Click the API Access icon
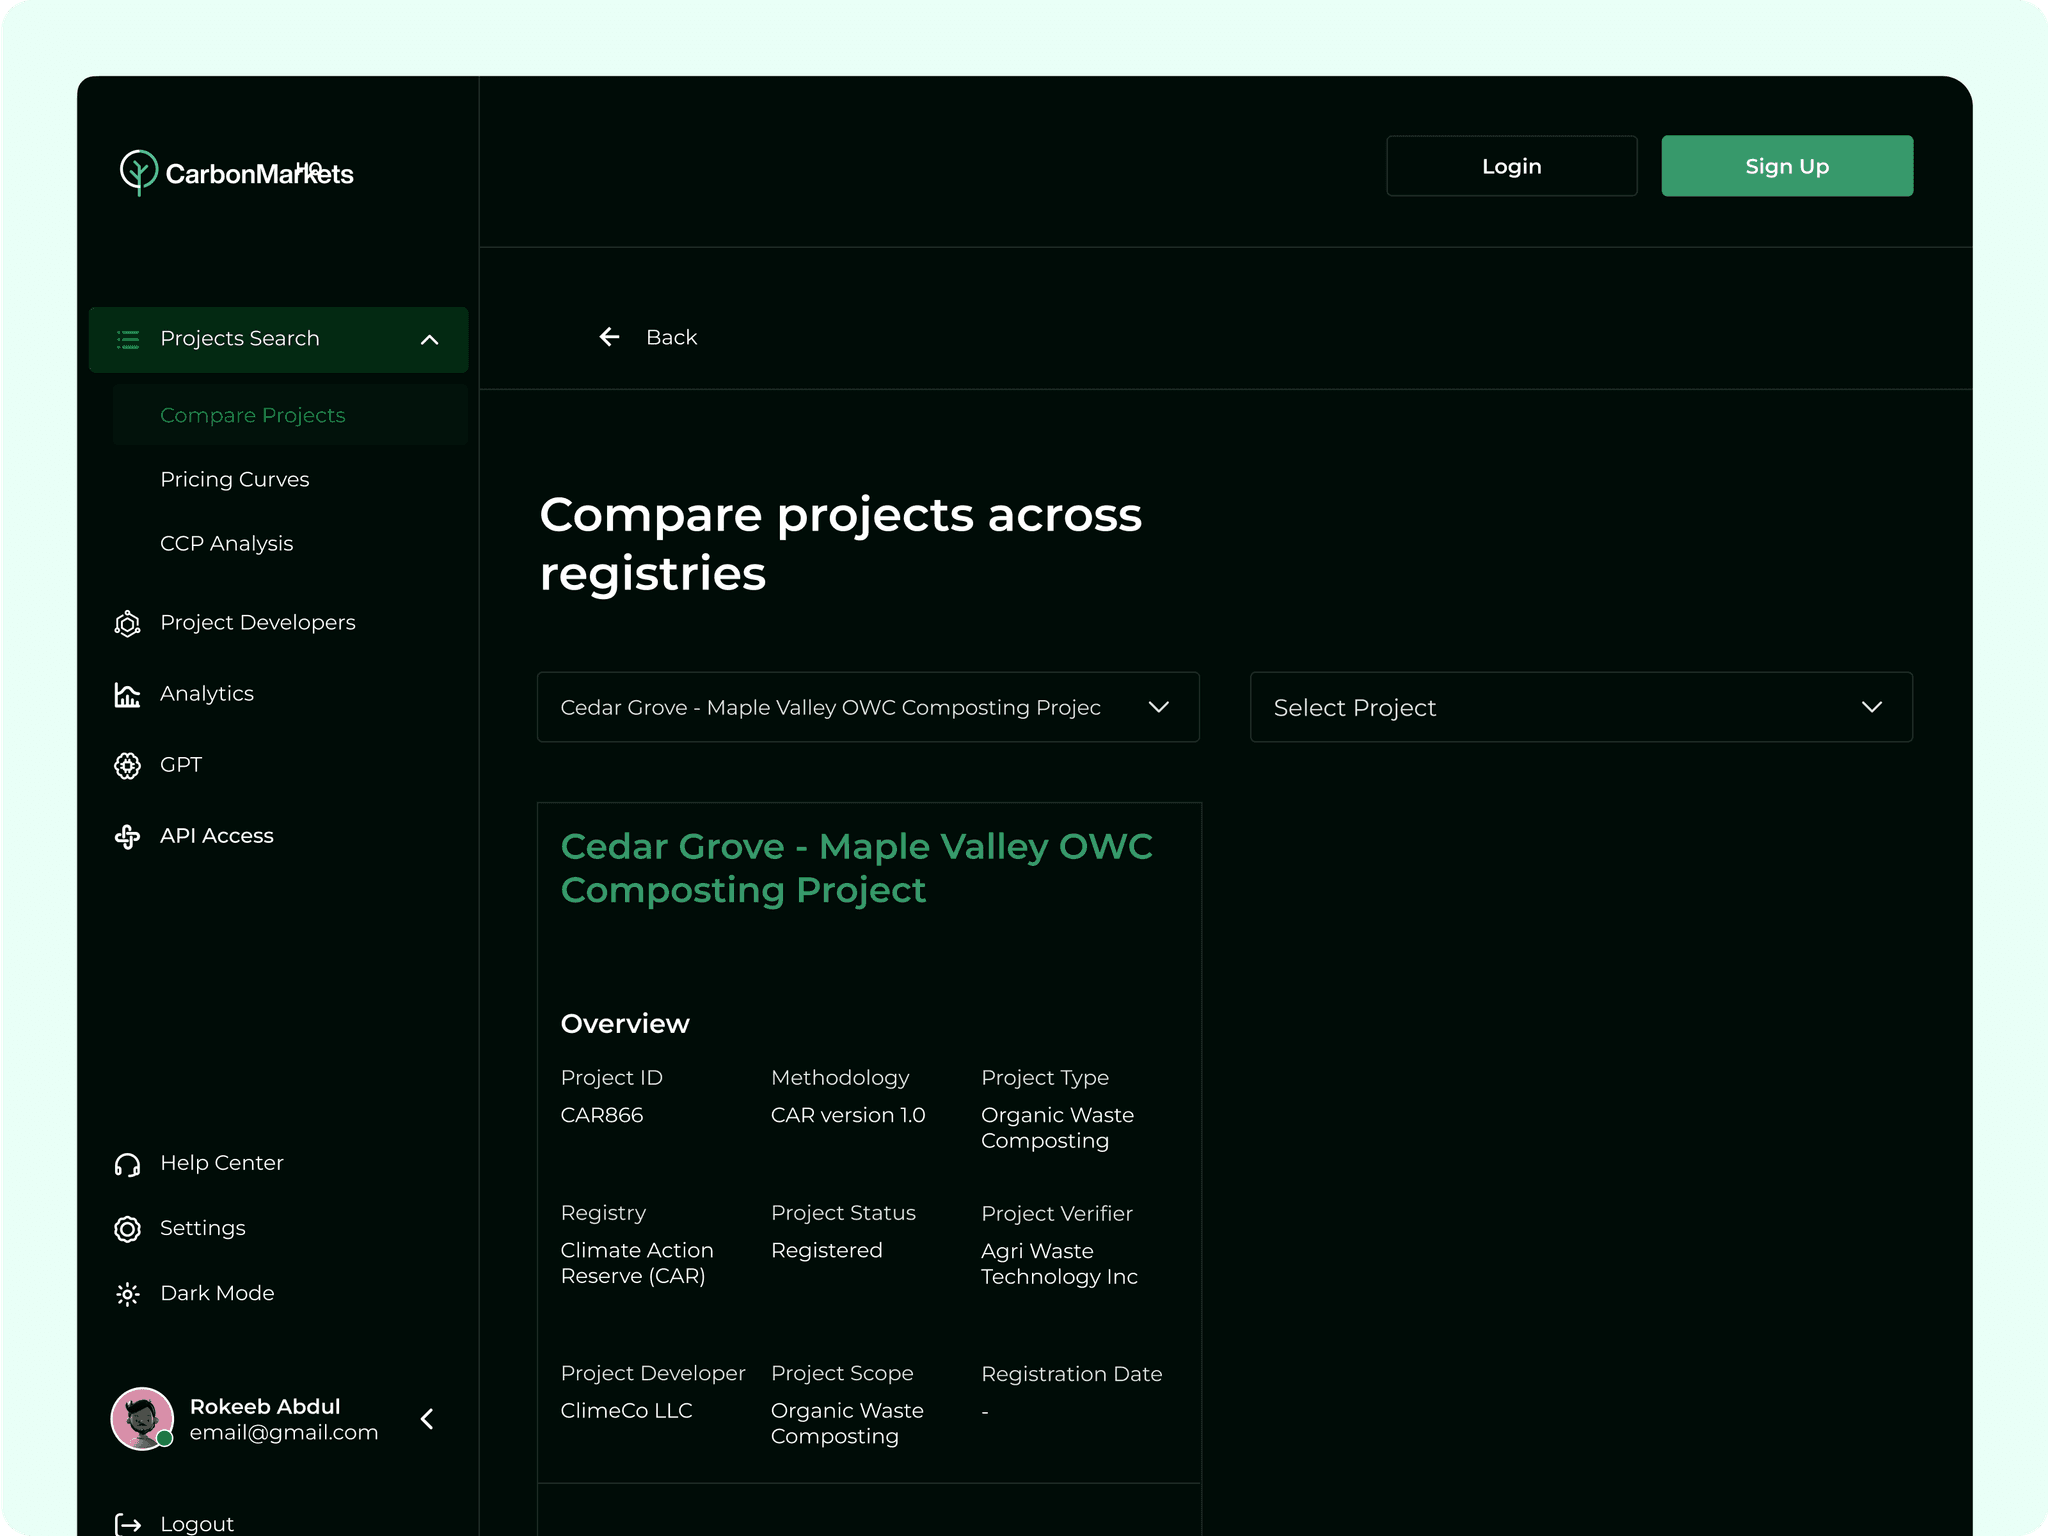The height and width of the screenshot is (1536, 2048). coord(127,837)
